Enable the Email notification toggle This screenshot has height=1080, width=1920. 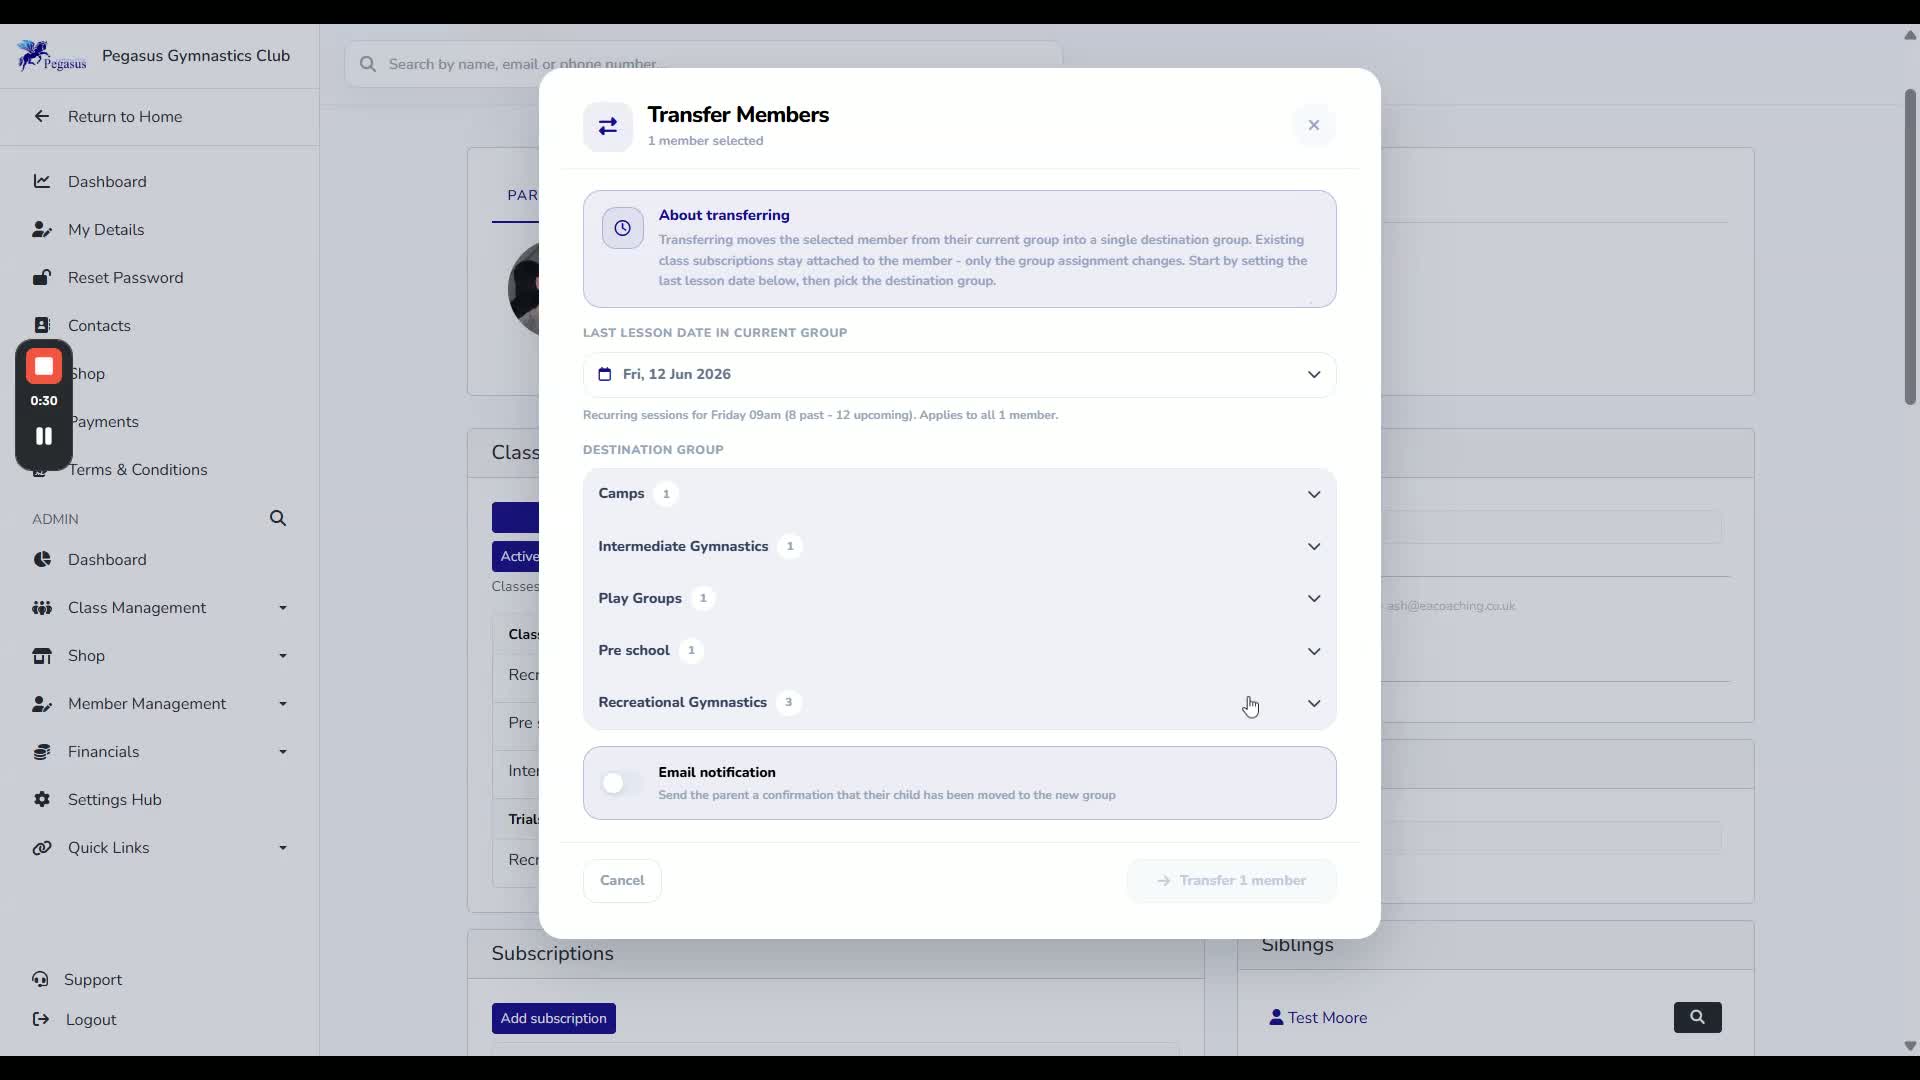pos(621,783)
